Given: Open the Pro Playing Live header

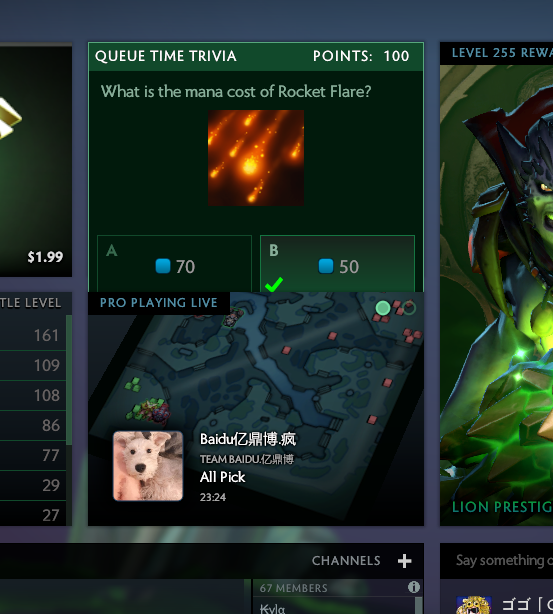Looking at the screenshot, I should [159, 303].
